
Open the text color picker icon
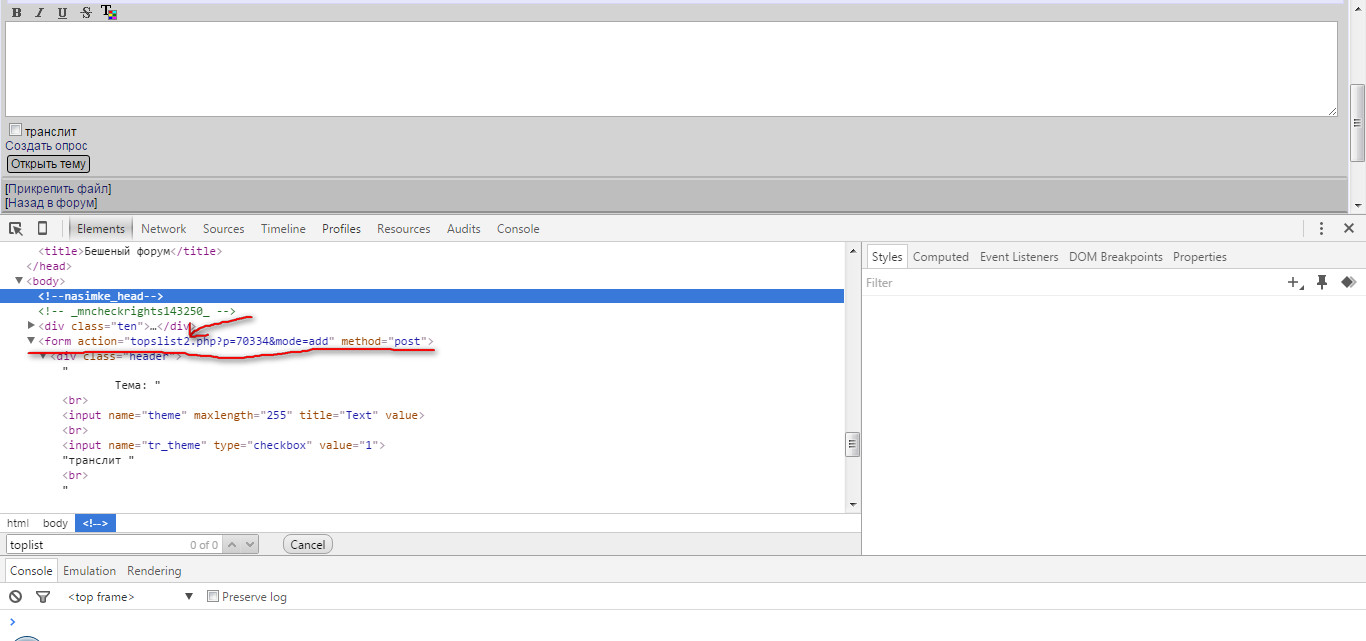[x=109, y=13]
